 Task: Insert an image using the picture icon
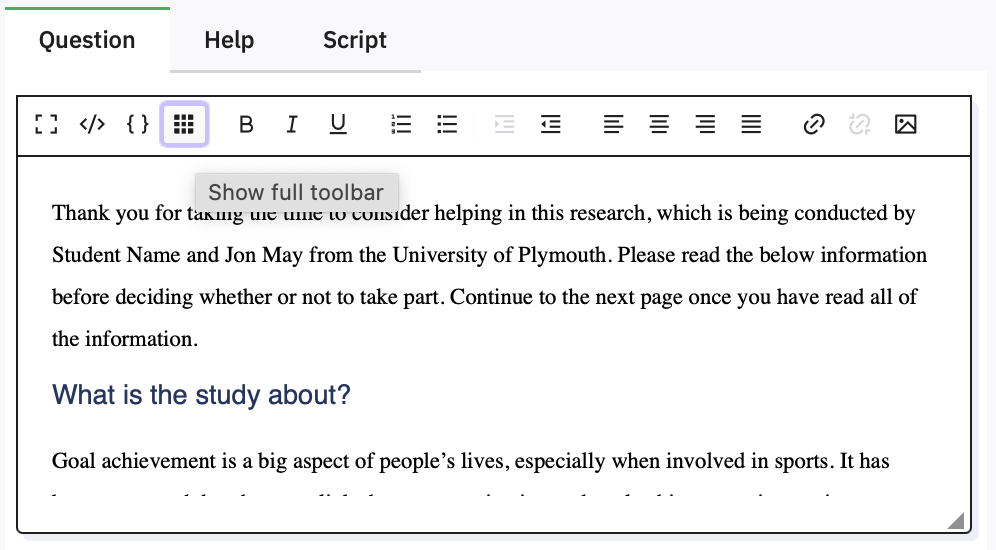click(906, 125)
